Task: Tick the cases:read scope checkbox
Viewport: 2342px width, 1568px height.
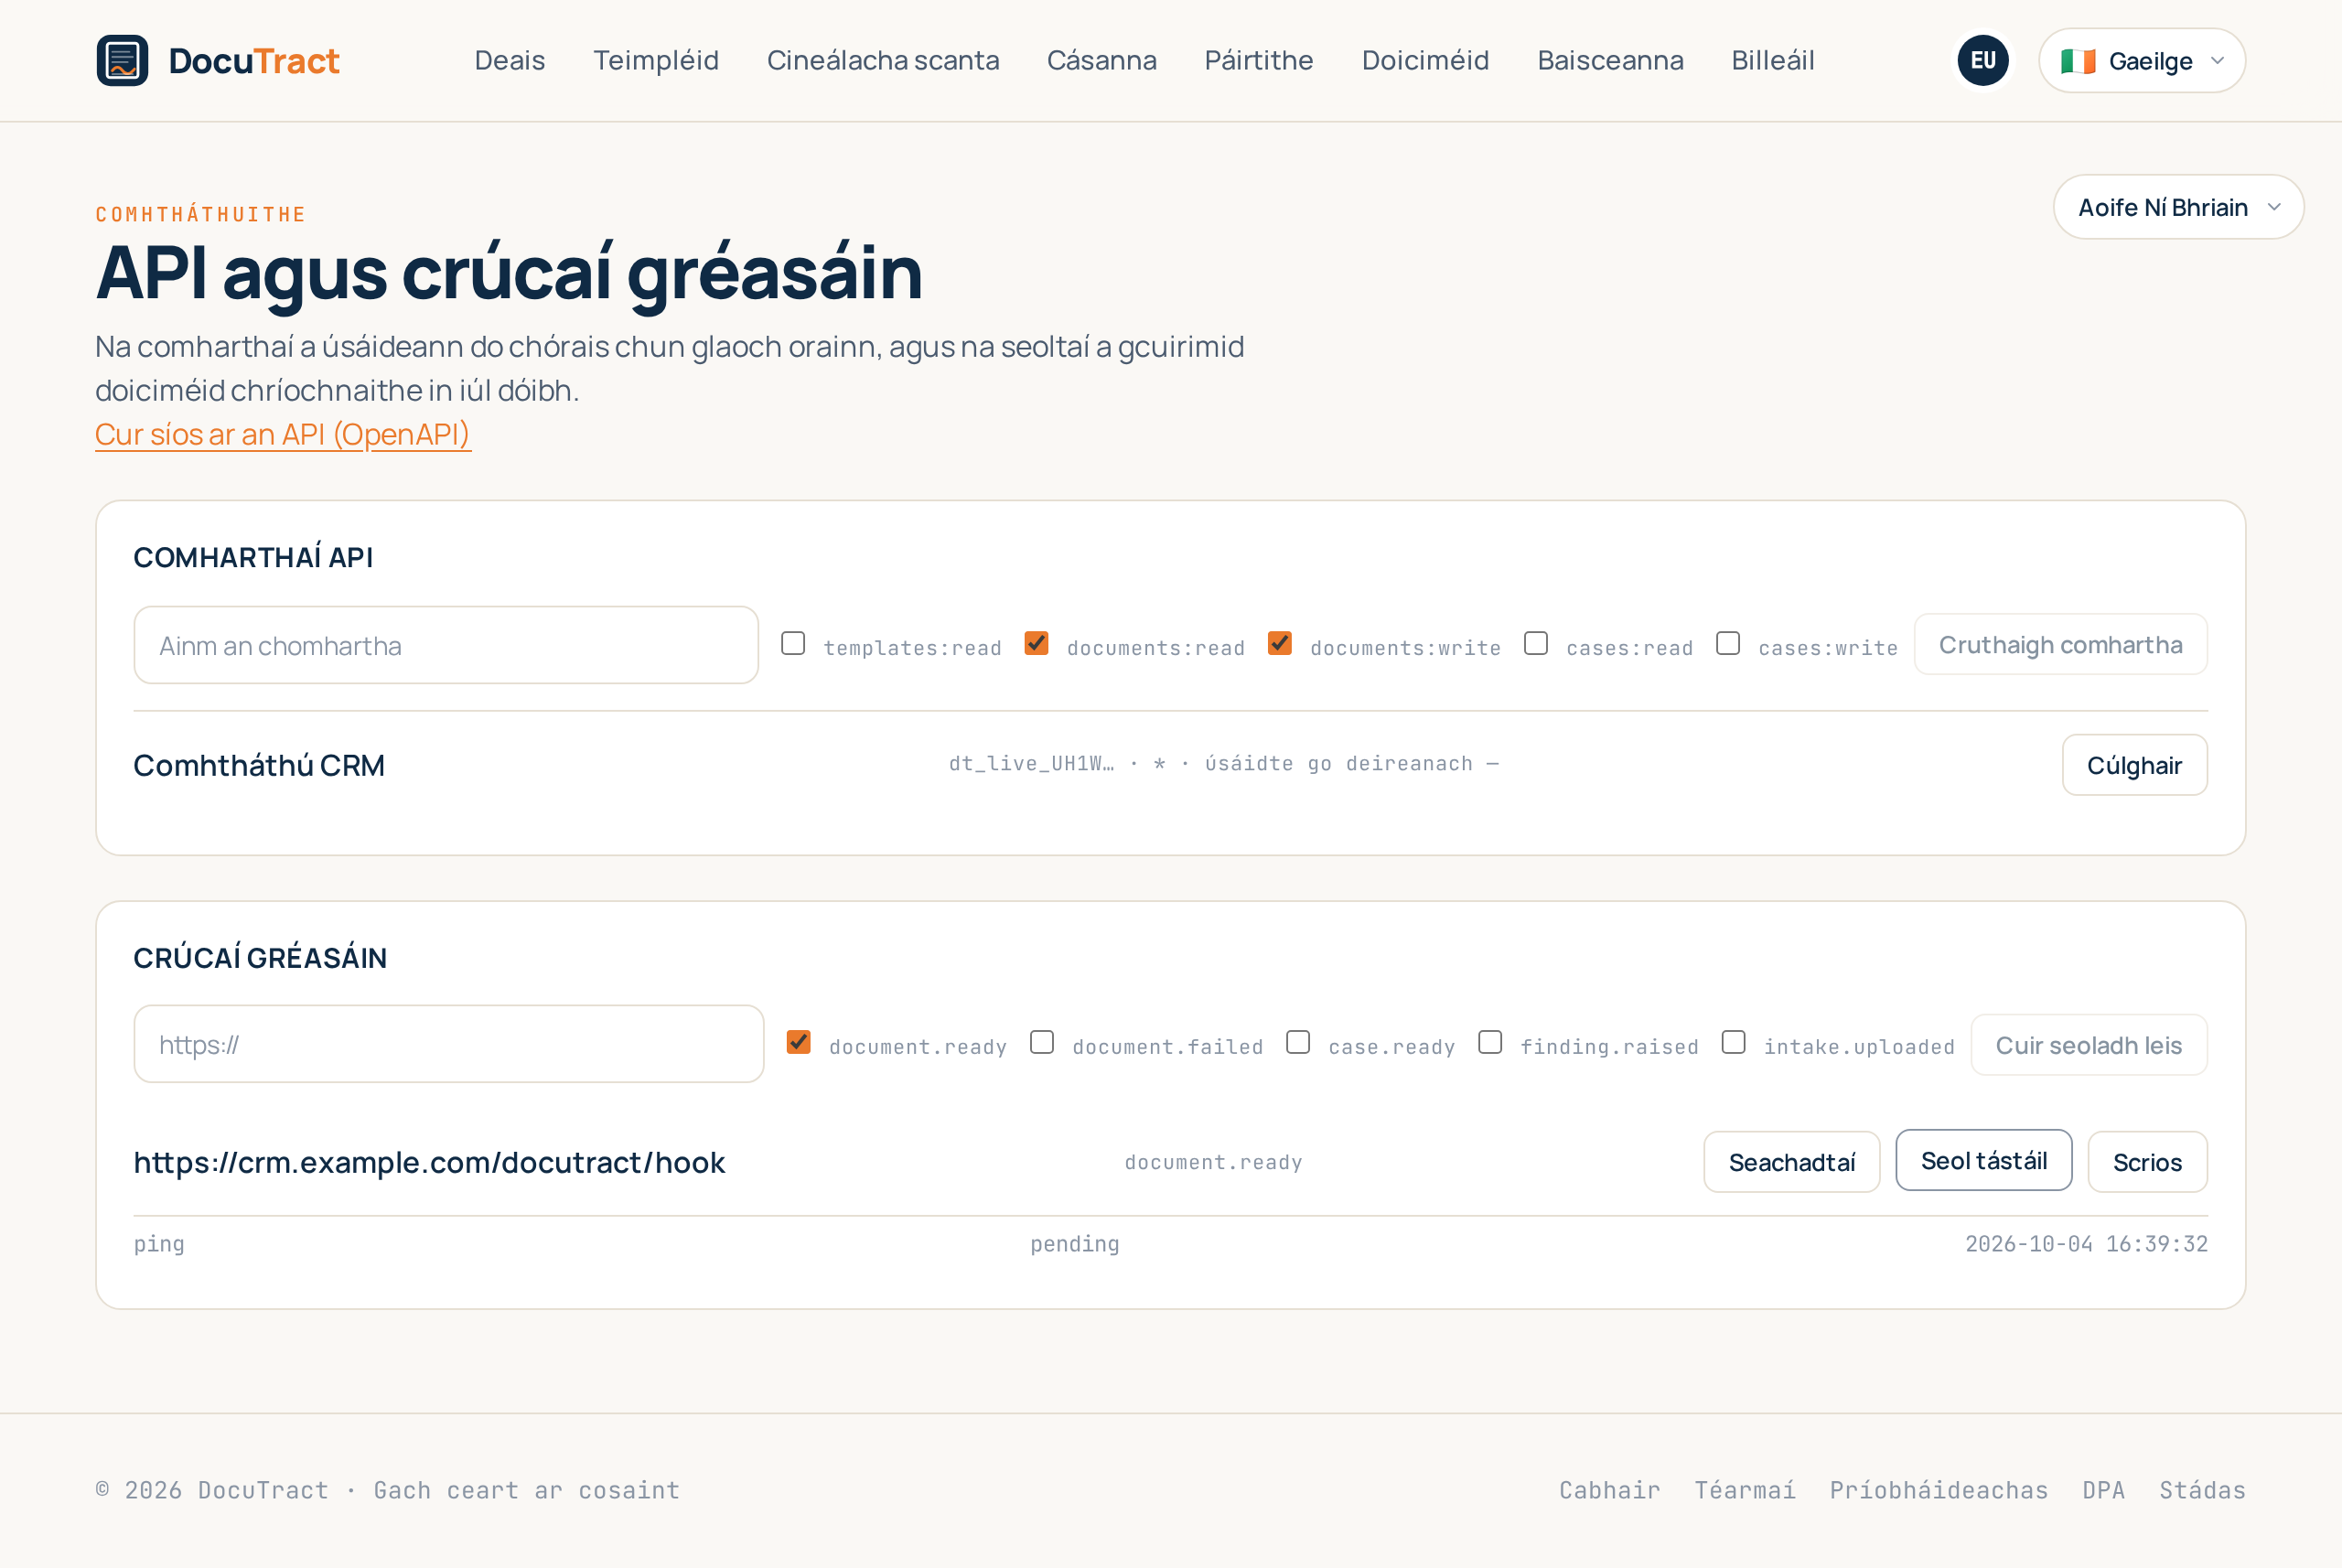Action: pos(1536,643)
